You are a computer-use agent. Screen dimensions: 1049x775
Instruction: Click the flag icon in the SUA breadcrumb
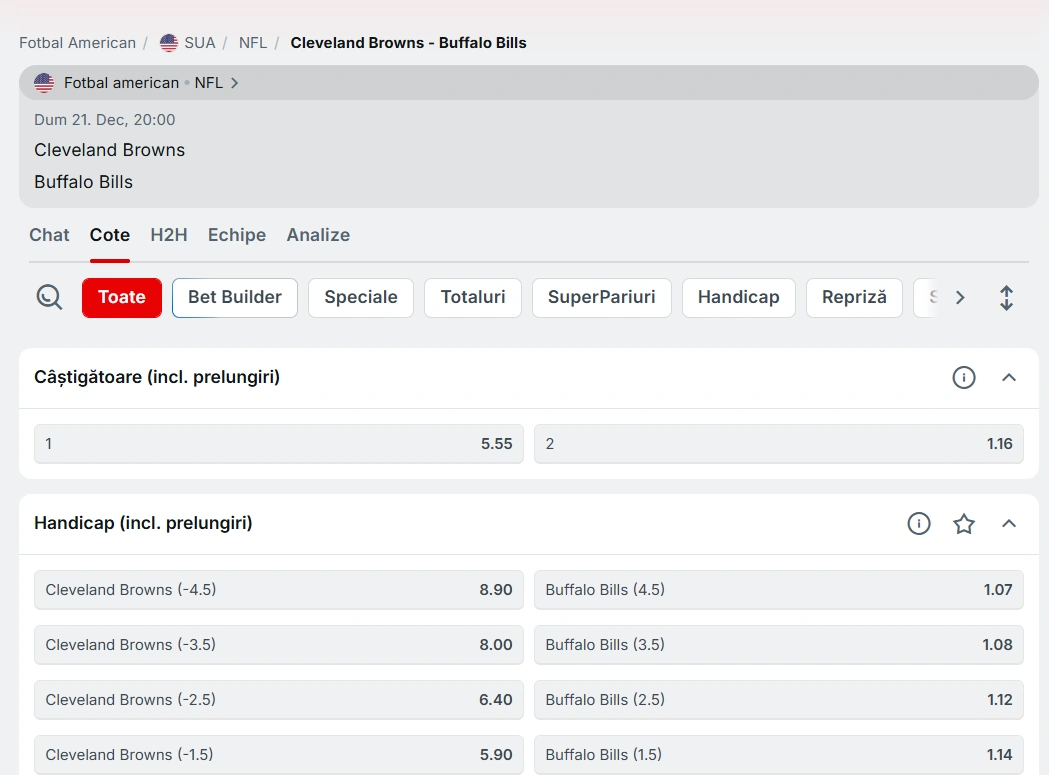(x=168, y=43)
